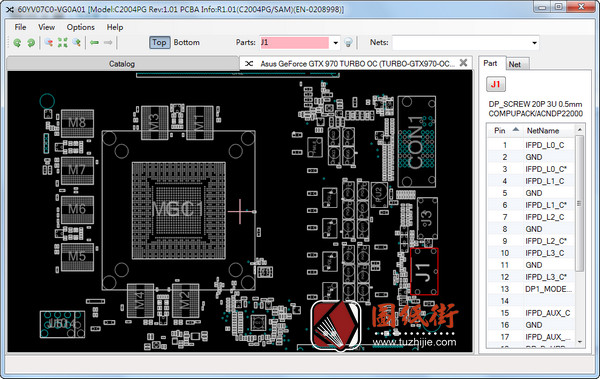
Task: Click the light bulb highlight icon
Action: (348, 42)
